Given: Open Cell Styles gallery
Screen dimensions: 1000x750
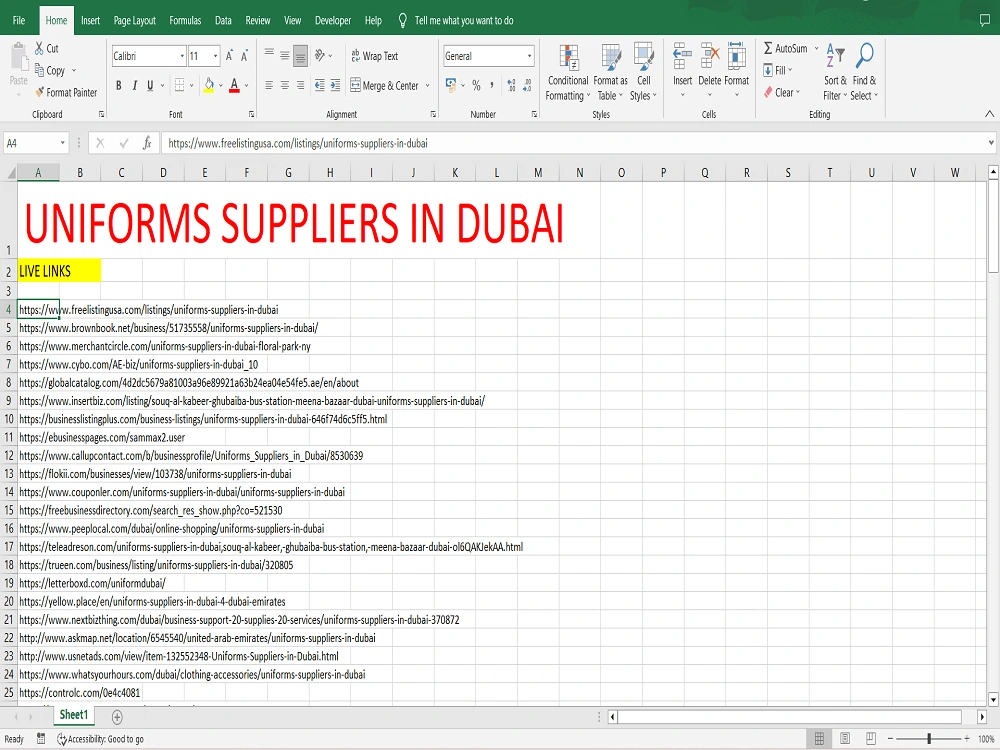Looking at the screenshot, I should point(643,71).
